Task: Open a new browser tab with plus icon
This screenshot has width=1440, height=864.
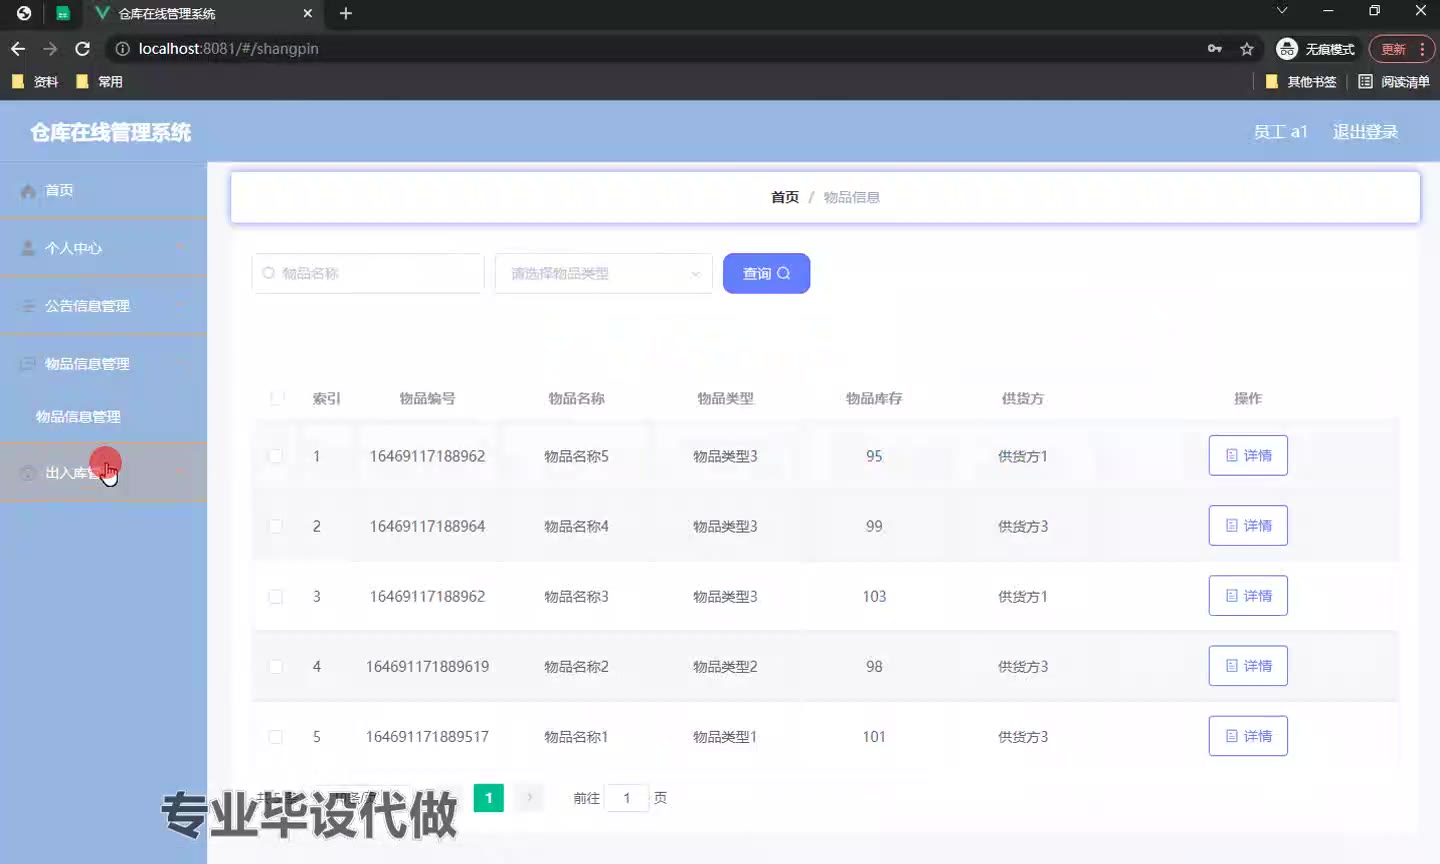Action: 346,13
